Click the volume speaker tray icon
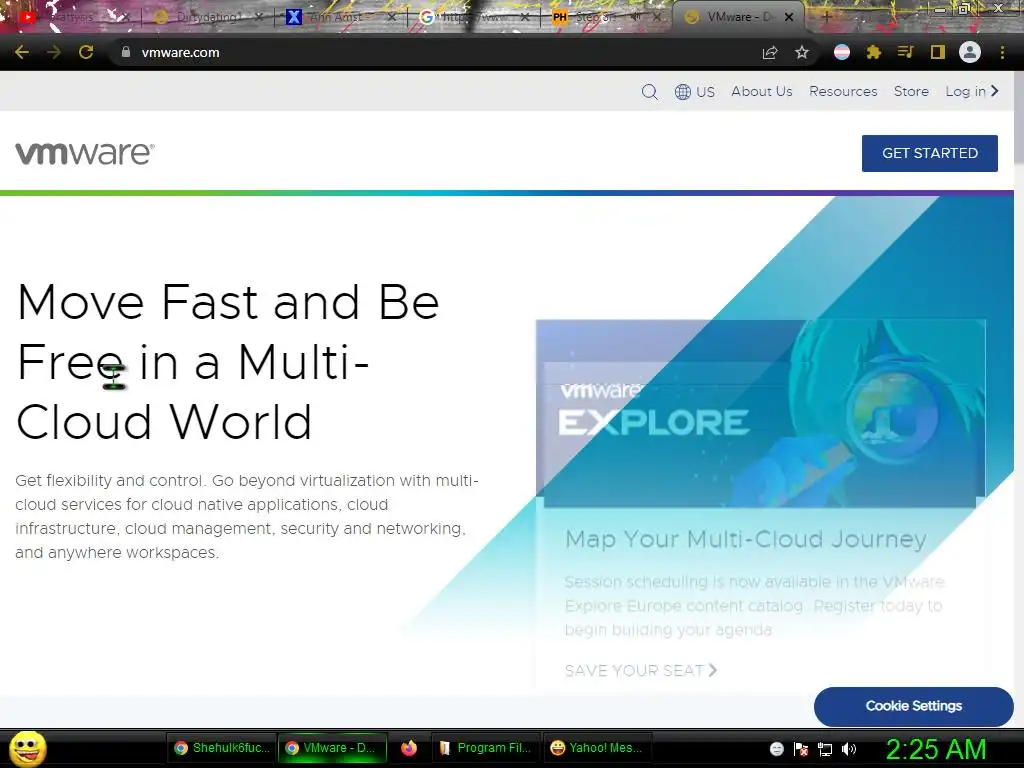 pyautogui.click(x=849, y=749)
